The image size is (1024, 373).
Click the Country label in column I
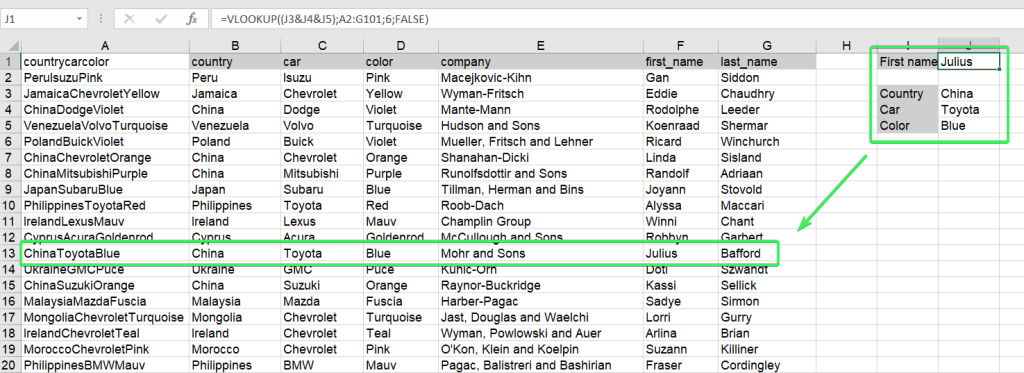pos(908,93)
